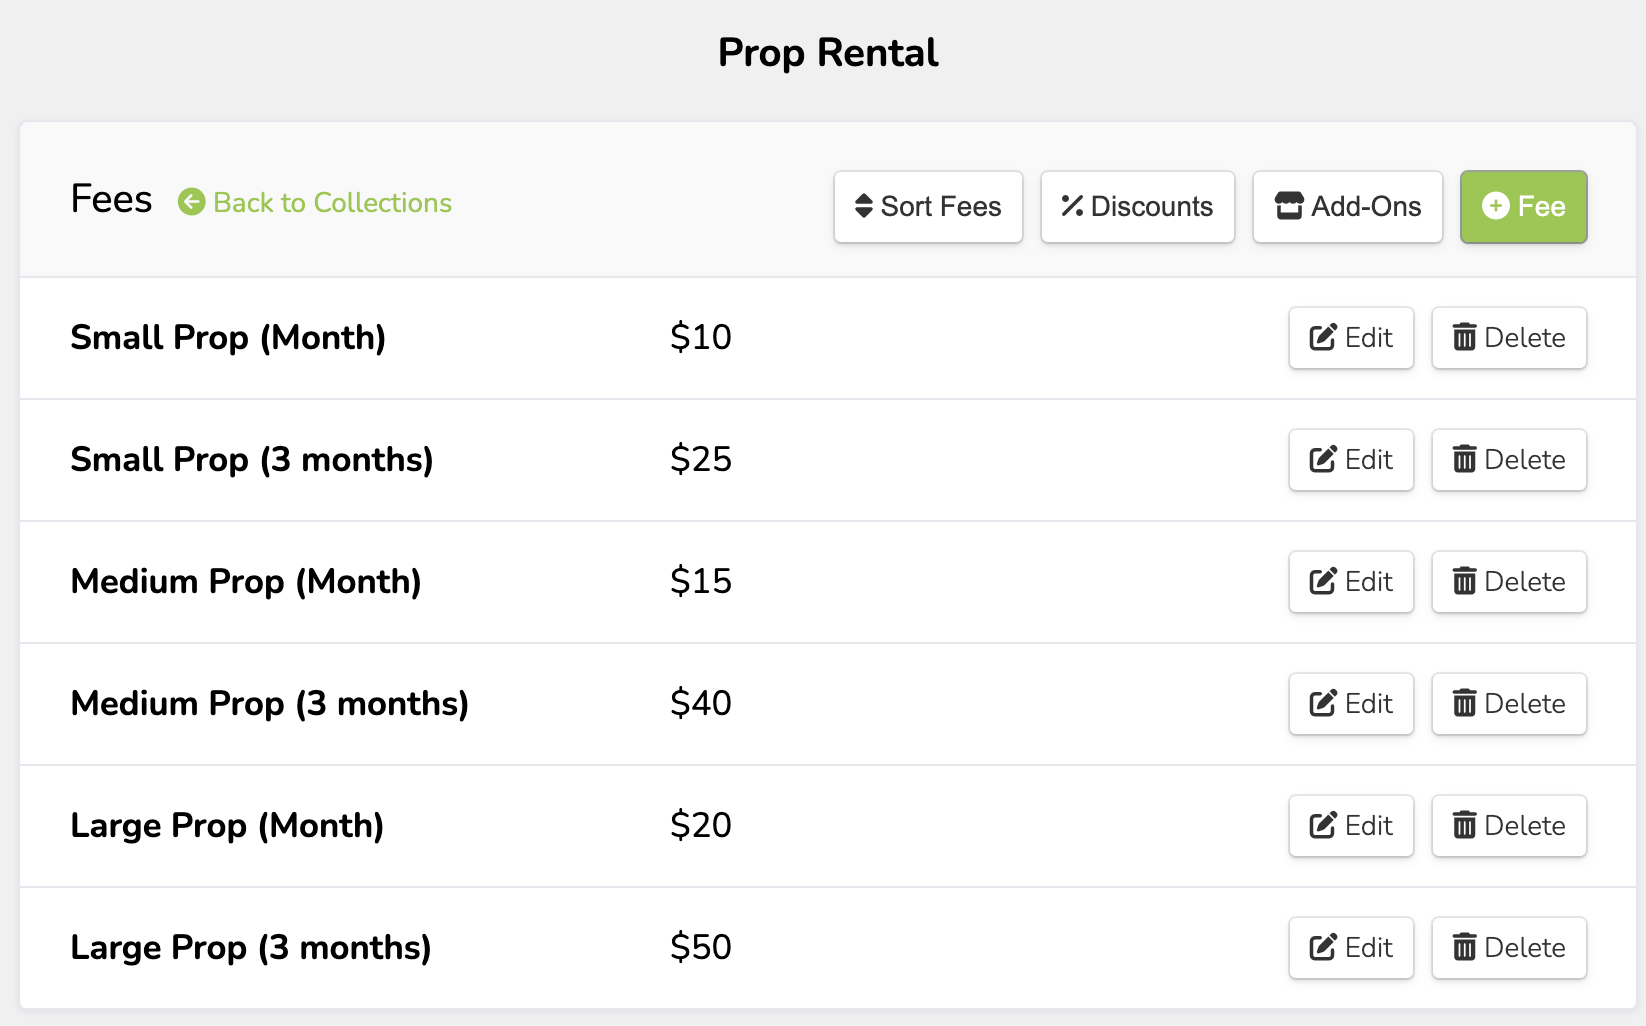The height and width of the screenshot is (1026, 1646).
Task: Delete the Small Prop (3 months) fee
Action: click(x=1508, y=460)
